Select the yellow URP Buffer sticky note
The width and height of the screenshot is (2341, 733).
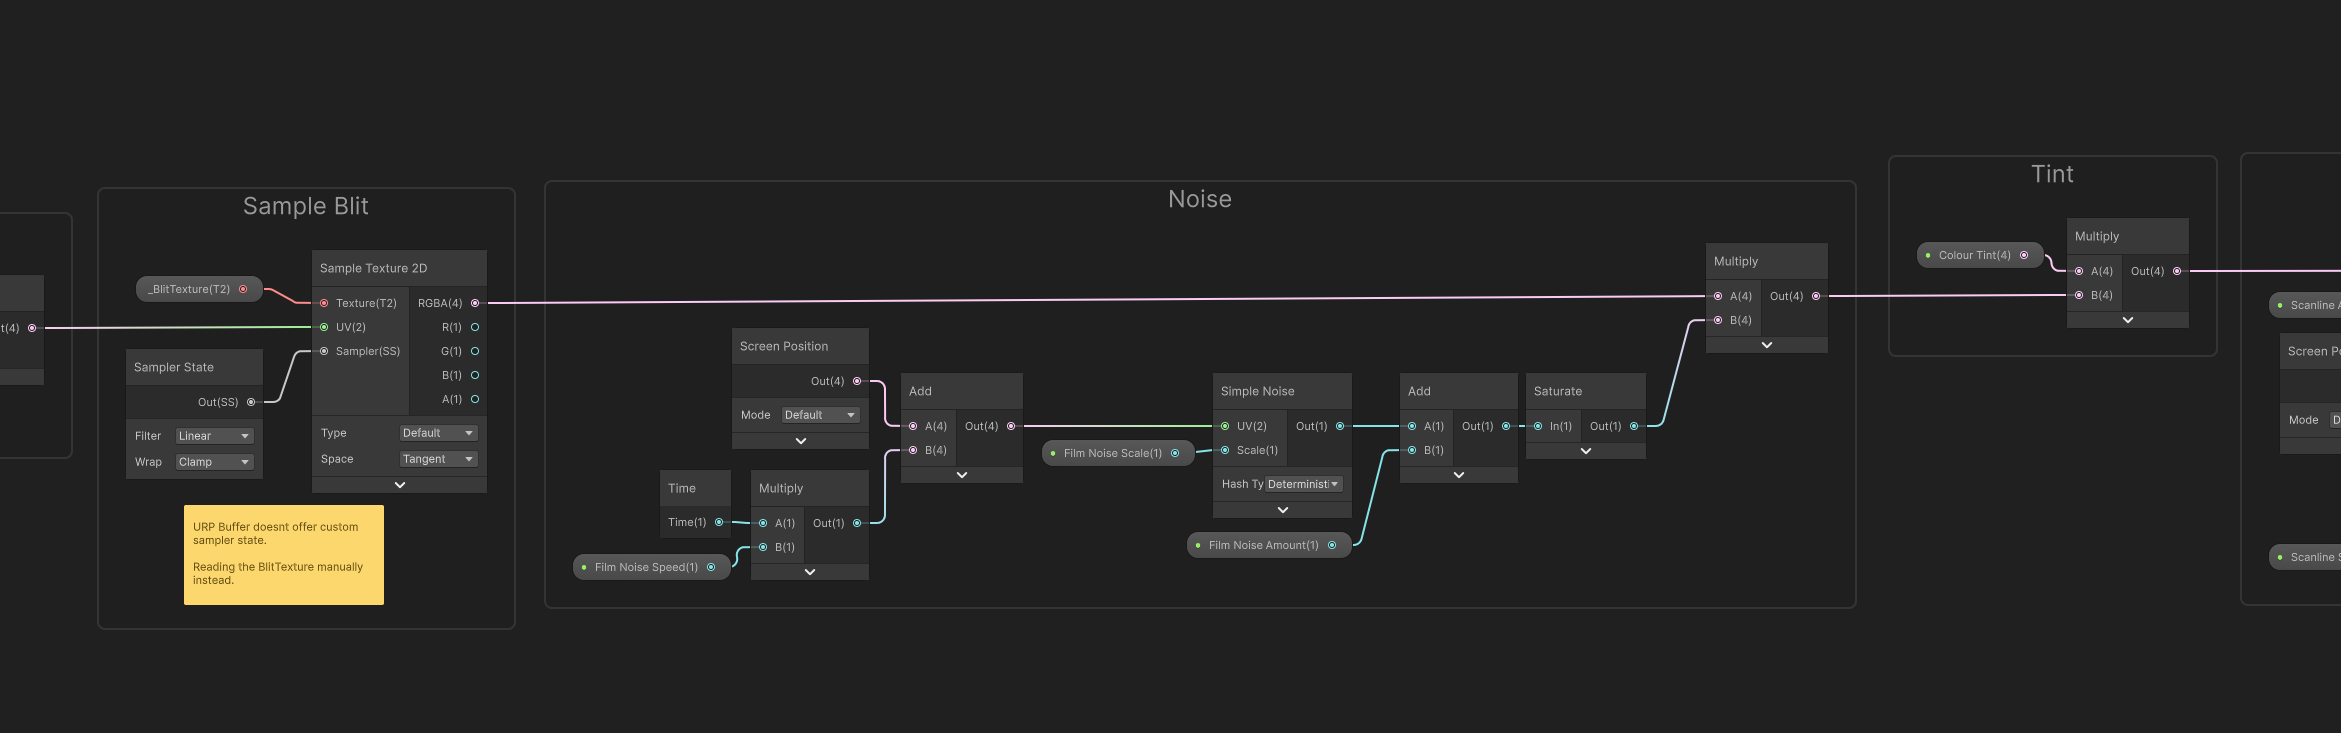pos(284,555)
